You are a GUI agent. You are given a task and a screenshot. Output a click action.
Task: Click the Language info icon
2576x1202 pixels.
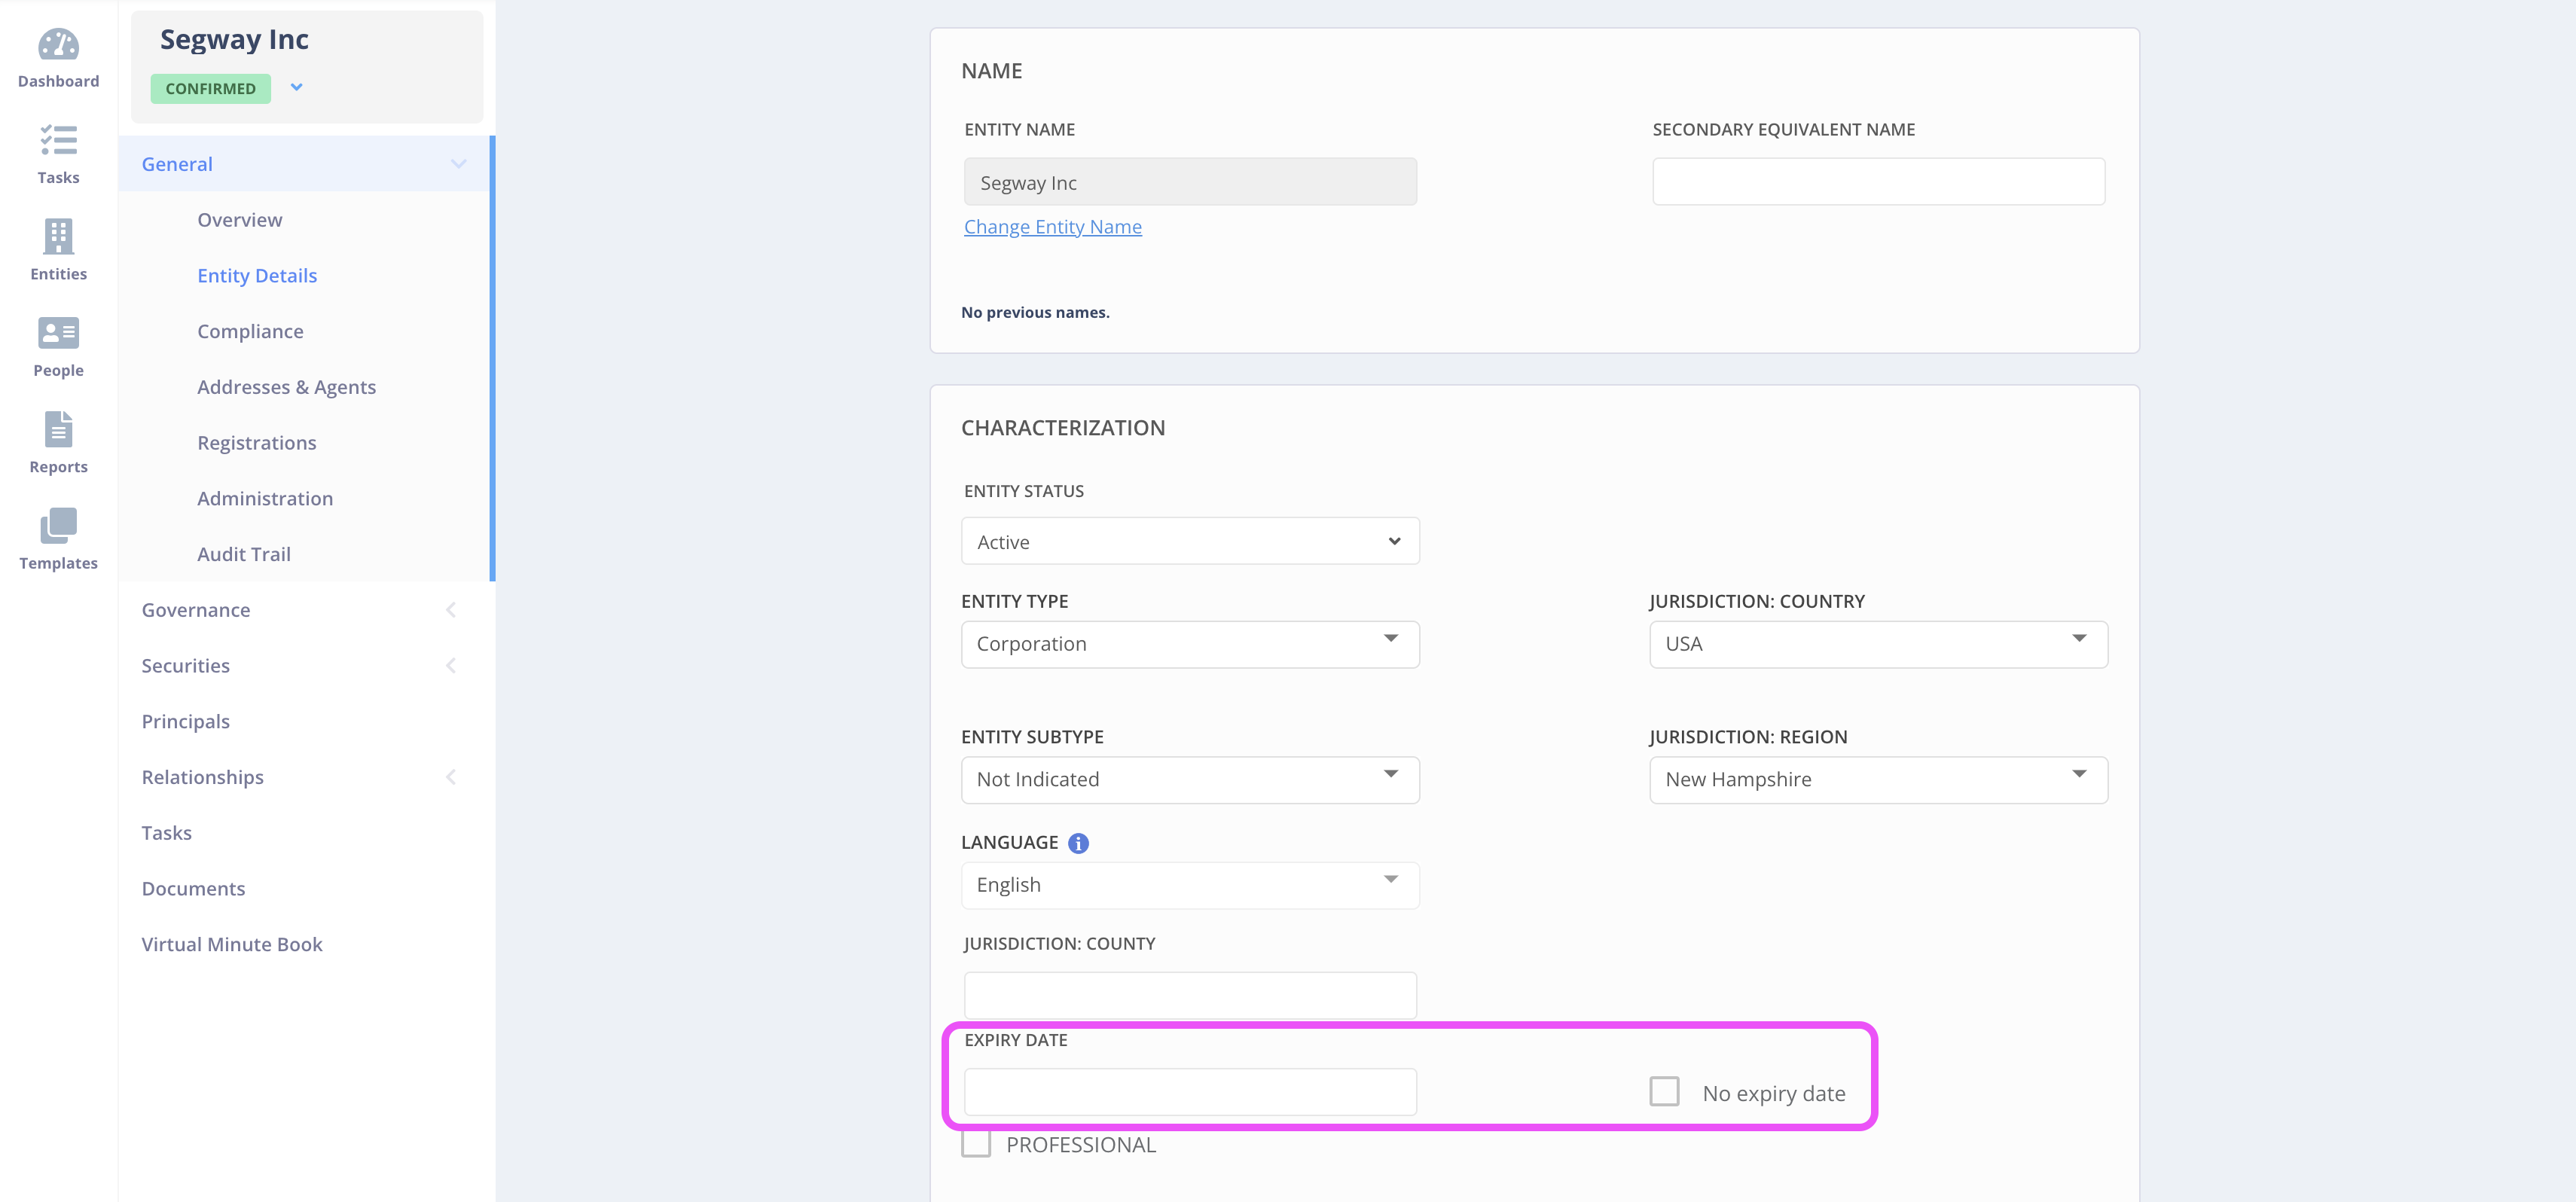tap(1078, 843)
